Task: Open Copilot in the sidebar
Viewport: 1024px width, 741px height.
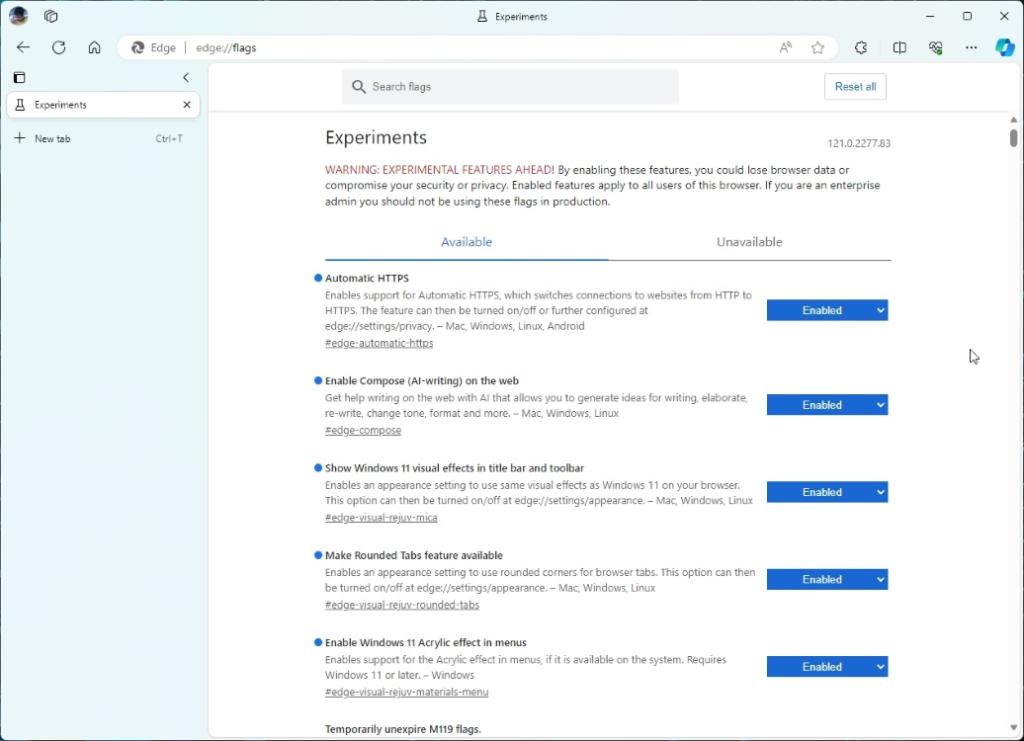Action: (x=1006, y=47)
